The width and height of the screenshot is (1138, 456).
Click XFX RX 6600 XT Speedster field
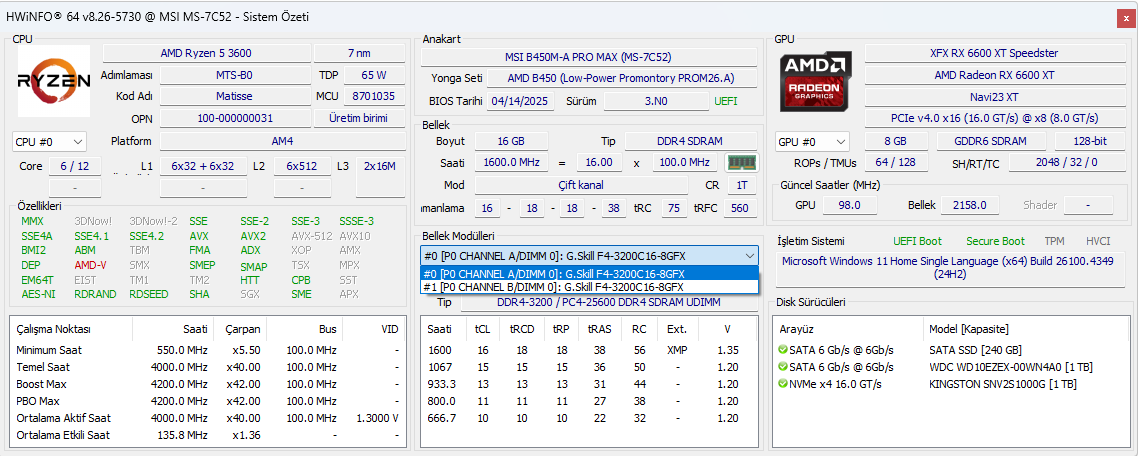pyautogui.click(x=994, y=53)
